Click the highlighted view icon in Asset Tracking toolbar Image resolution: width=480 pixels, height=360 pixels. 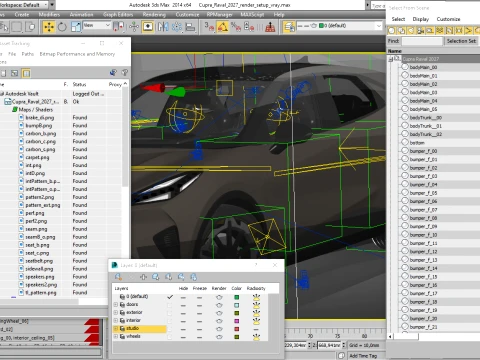(x=26, y=73)
